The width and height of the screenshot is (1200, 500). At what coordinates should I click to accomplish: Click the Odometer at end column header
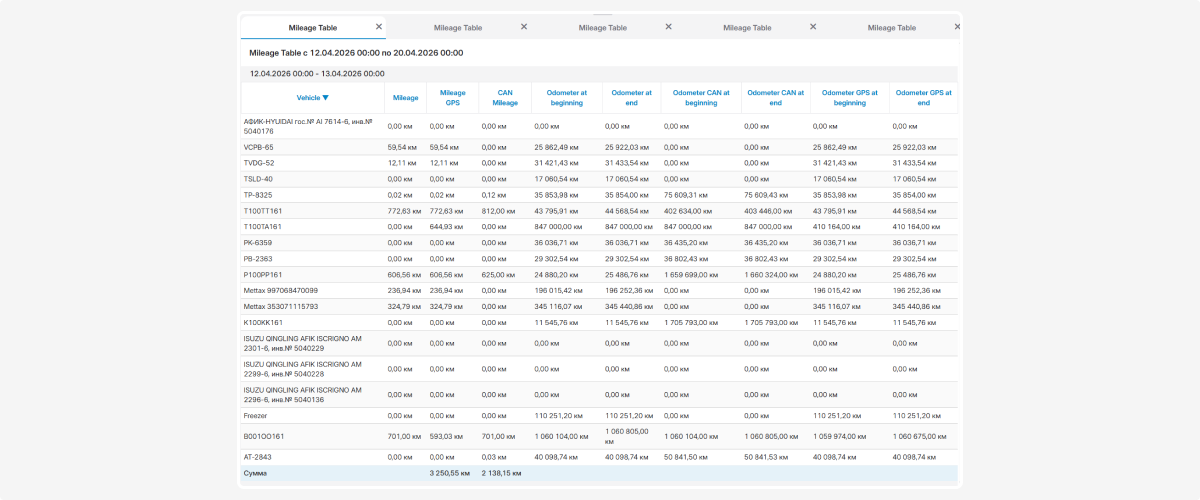(631, 98)
